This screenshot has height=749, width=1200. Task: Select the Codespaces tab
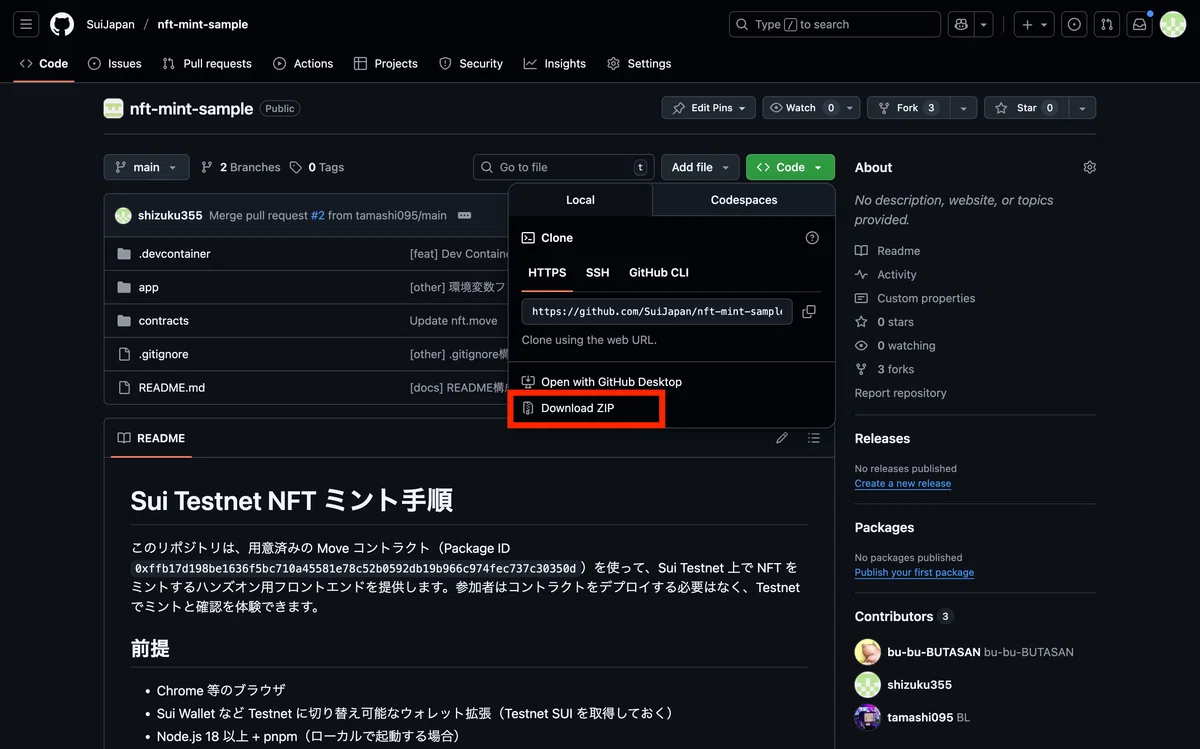click(744, 200)
